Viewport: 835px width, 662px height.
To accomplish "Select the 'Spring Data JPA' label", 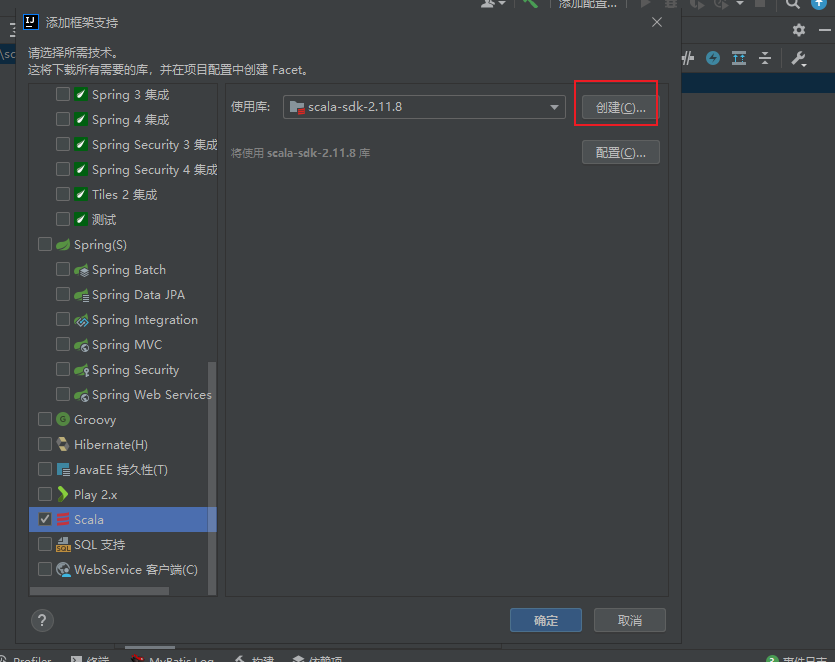I will tap(138, 295).
